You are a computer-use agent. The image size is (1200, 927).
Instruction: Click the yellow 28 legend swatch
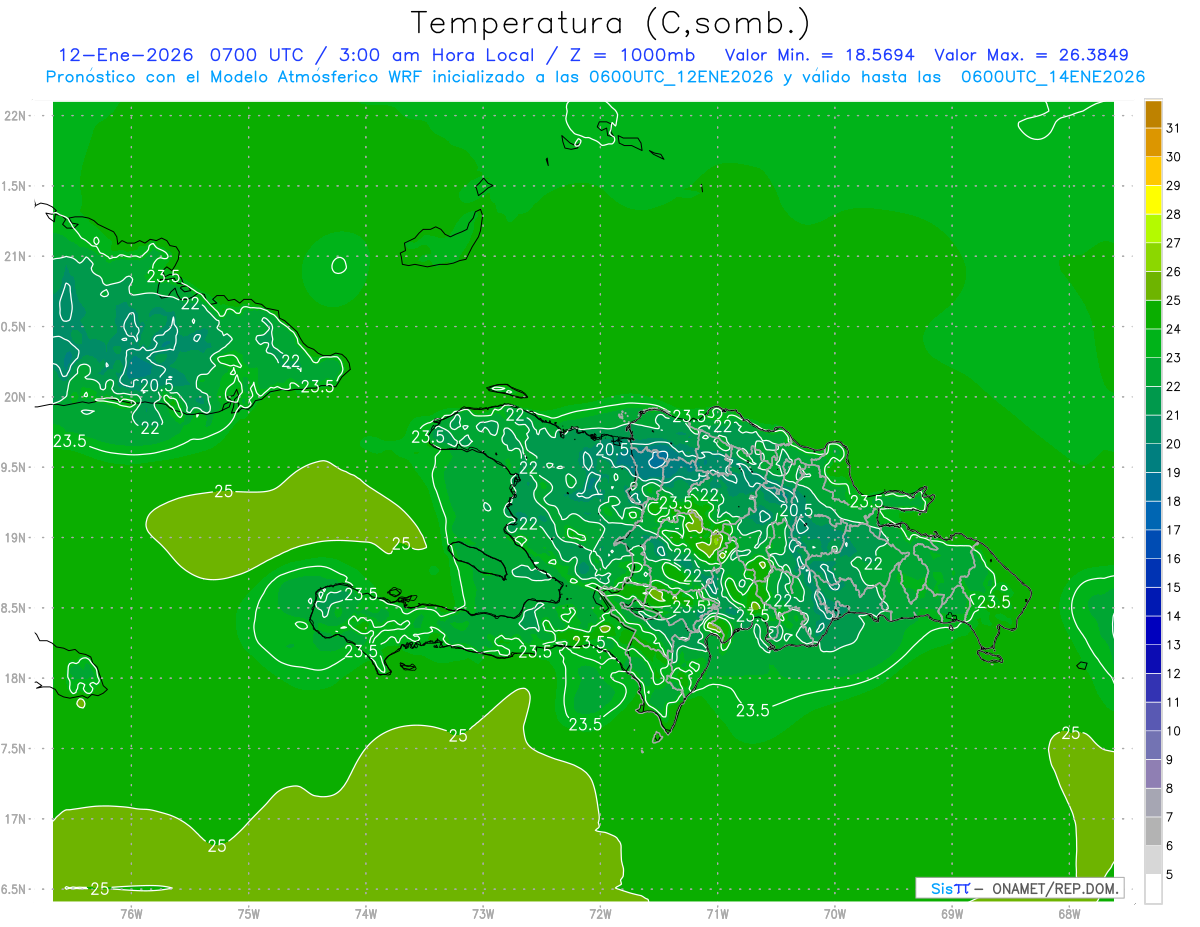(1153, 199)
